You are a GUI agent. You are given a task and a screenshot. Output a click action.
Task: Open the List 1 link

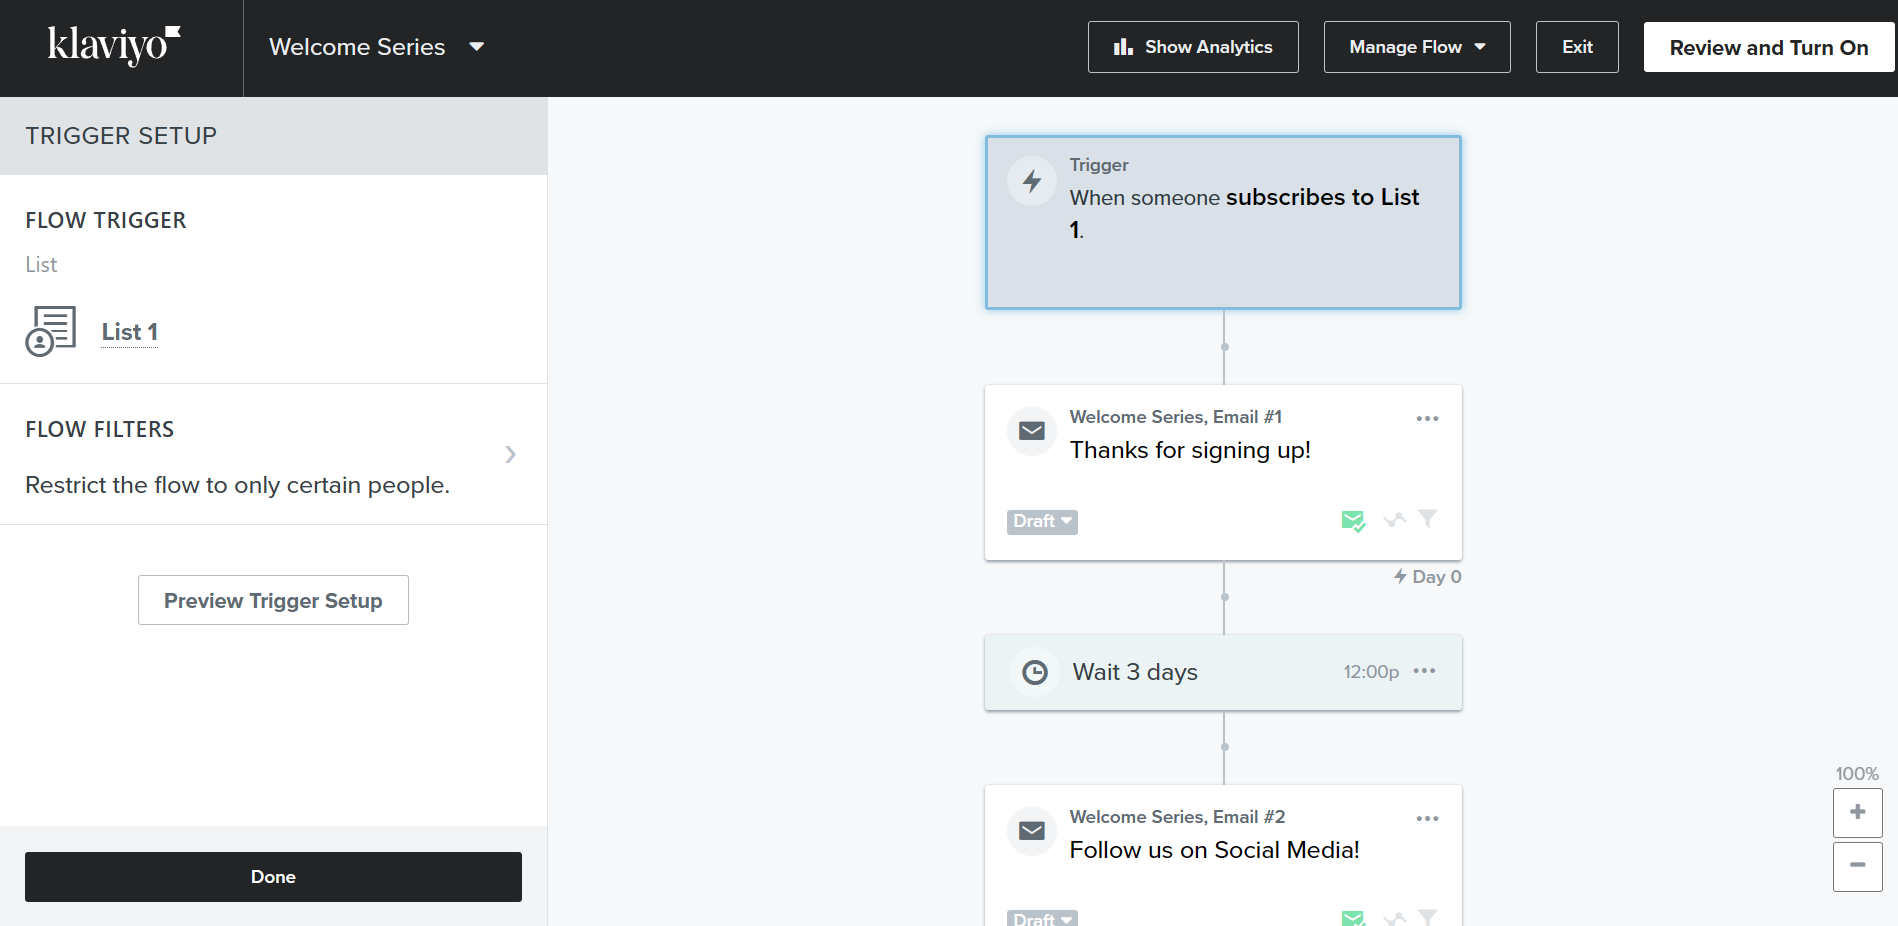pyautogui.click(x=130, y=332)
